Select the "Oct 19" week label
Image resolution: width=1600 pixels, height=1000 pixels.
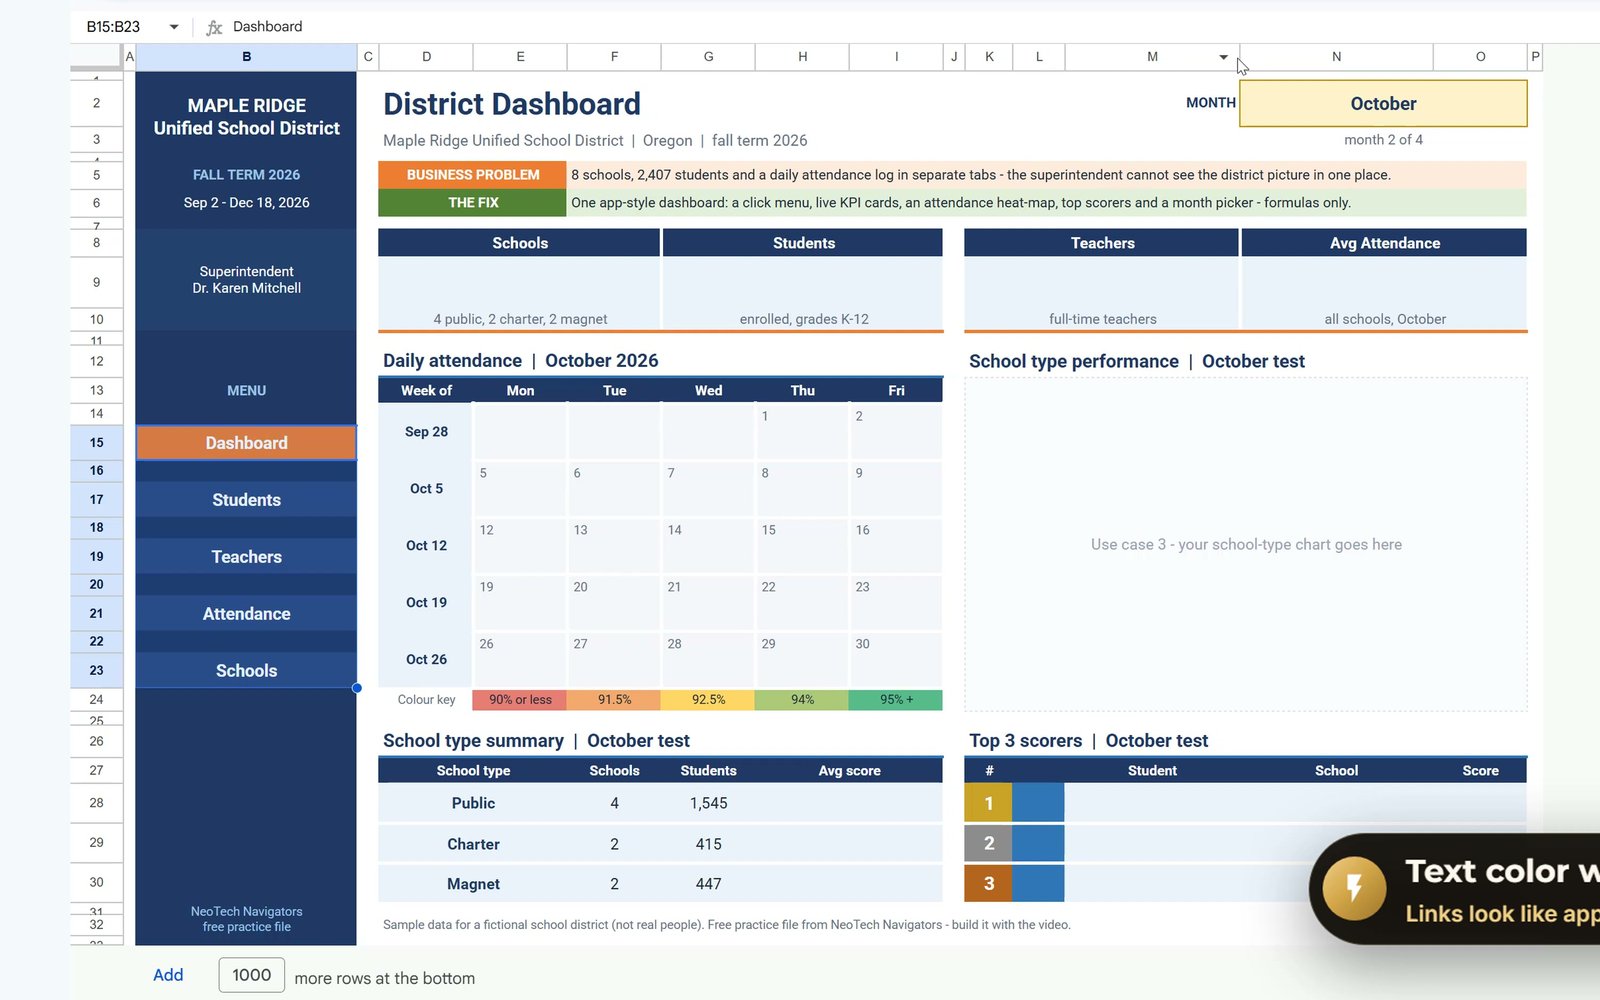[x=426, y=602]
